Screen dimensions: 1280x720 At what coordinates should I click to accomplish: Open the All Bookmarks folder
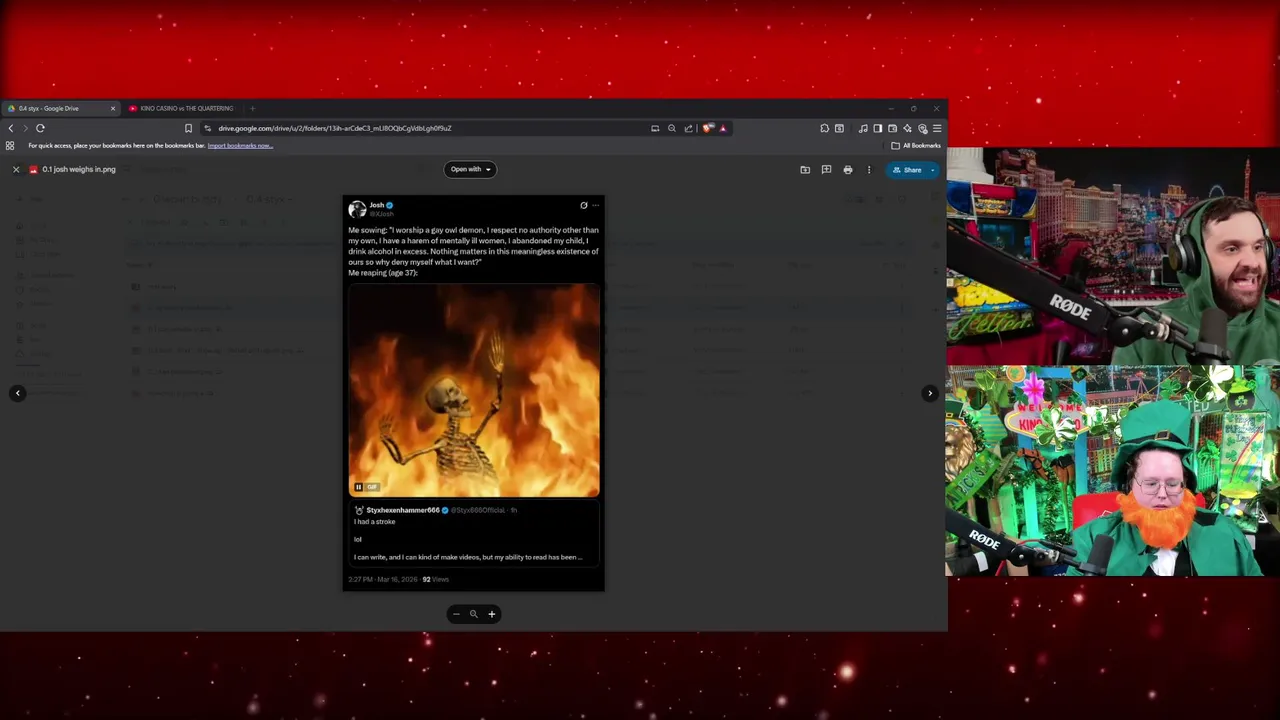point(916,146)
